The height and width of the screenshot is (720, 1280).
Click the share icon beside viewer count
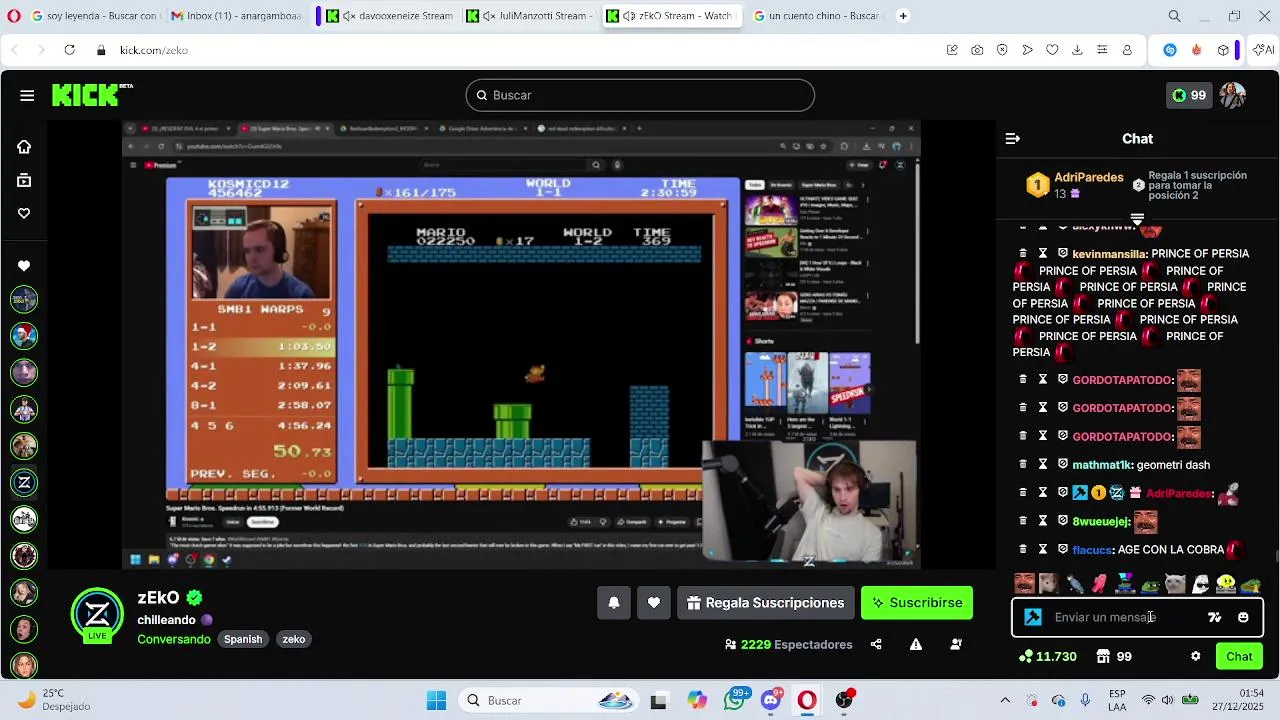tap(876, 645)
